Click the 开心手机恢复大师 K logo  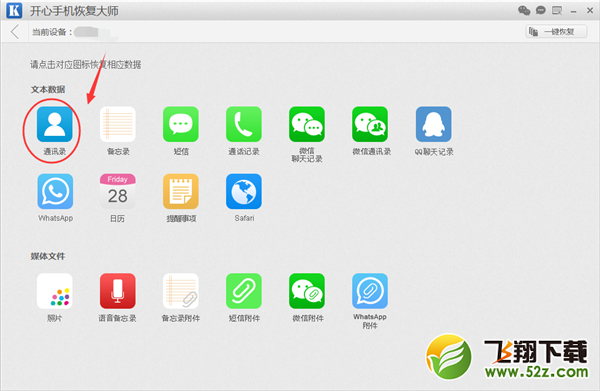point(14,10)
